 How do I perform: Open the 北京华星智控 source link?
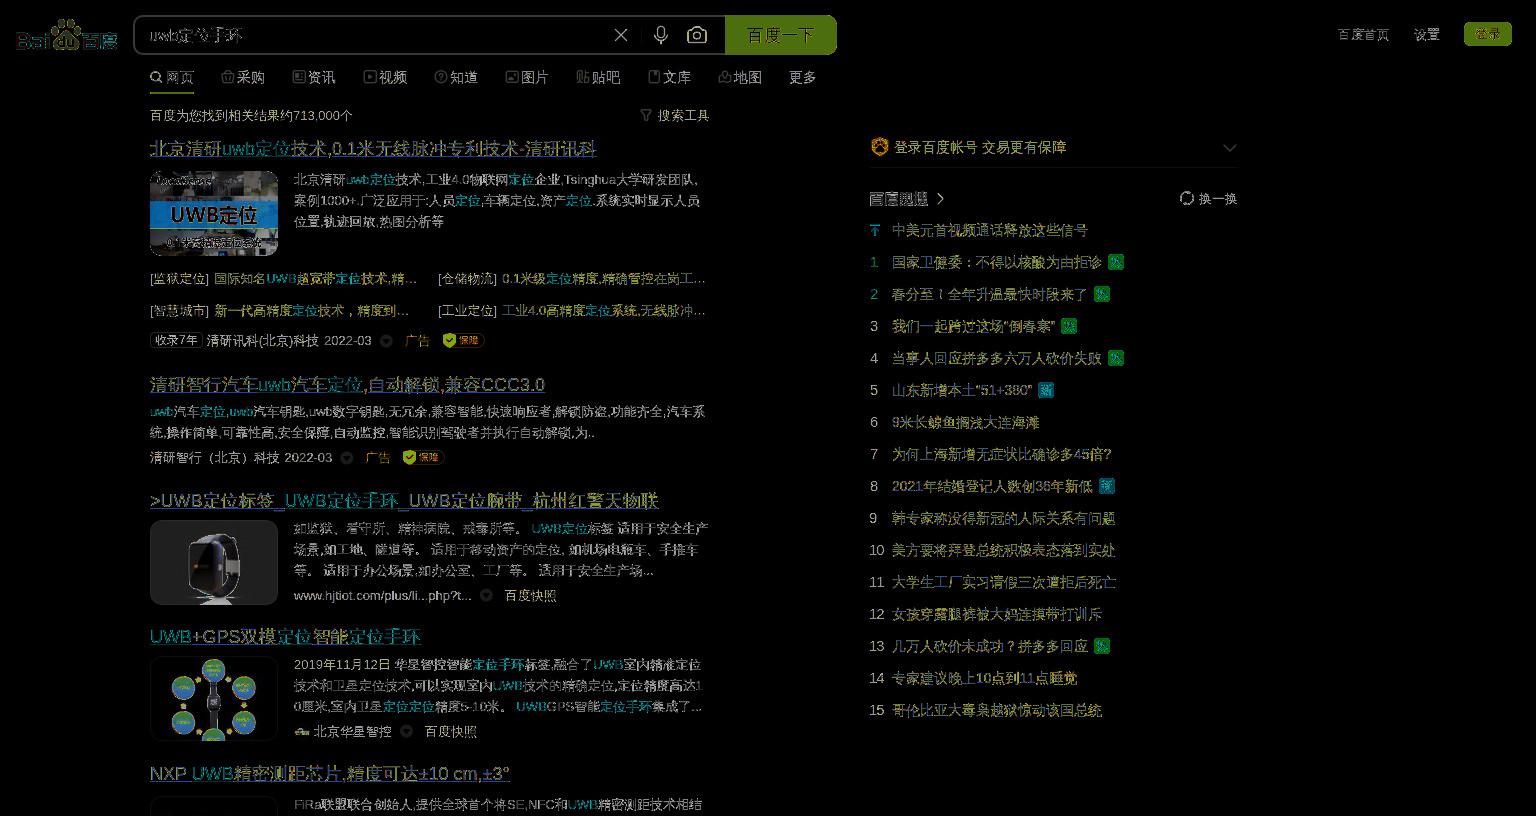(x=352, y=731)
